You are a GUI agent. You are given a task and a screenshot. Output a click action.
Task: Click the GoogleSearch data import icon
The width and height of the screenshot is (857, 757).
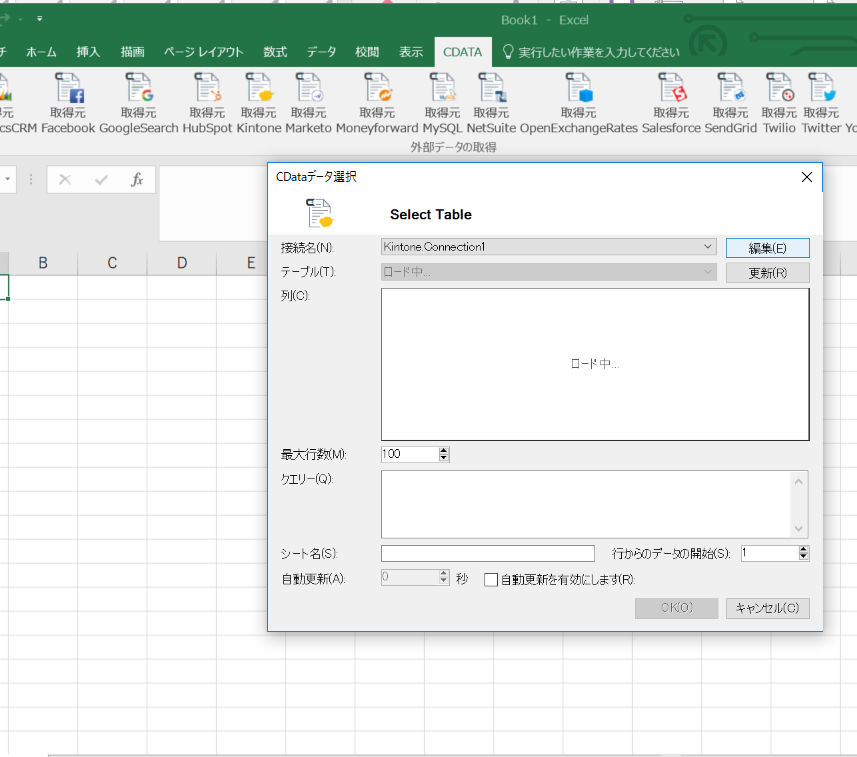[138, 95]
